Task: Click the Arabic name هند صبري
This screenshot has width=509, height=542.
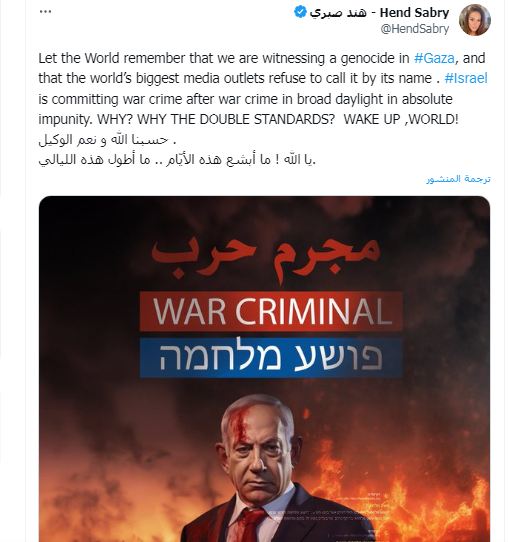Action: (338, 13)
